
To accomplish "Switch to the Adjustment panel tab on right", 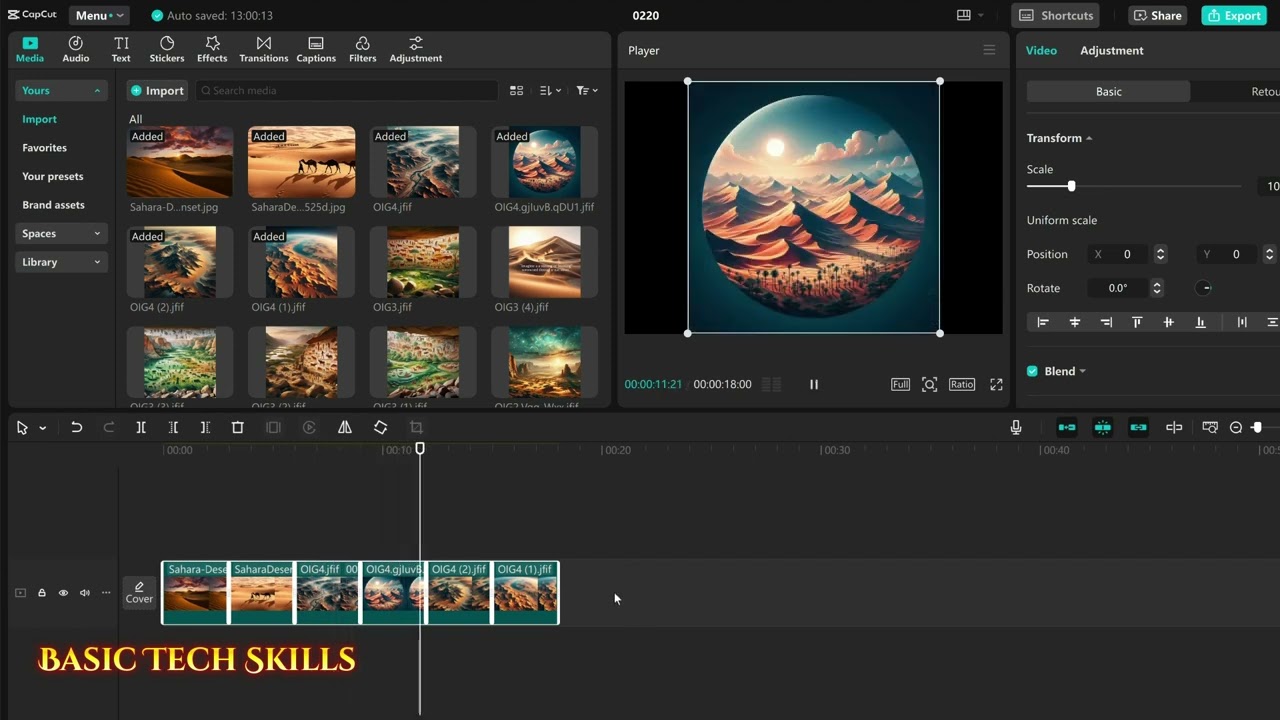I will 1112,50.
